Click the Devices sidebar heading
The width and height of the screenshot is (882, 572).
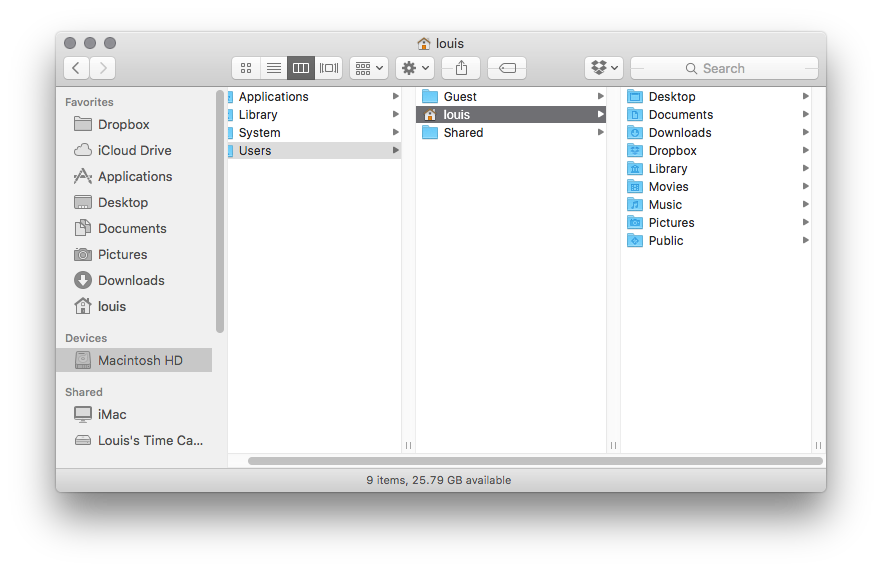pyautogui.click(x=86, y=338)
